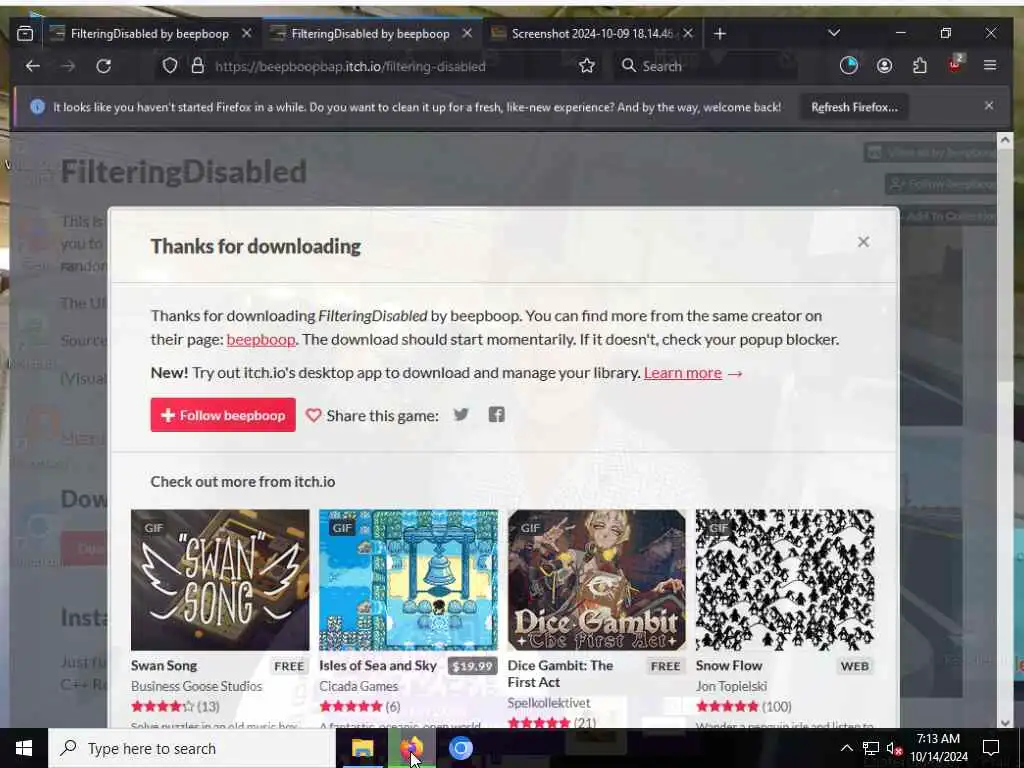Click the Firefox taskbar icon
This screenshot has height=768, width=1024.
(x=411, y=748)
